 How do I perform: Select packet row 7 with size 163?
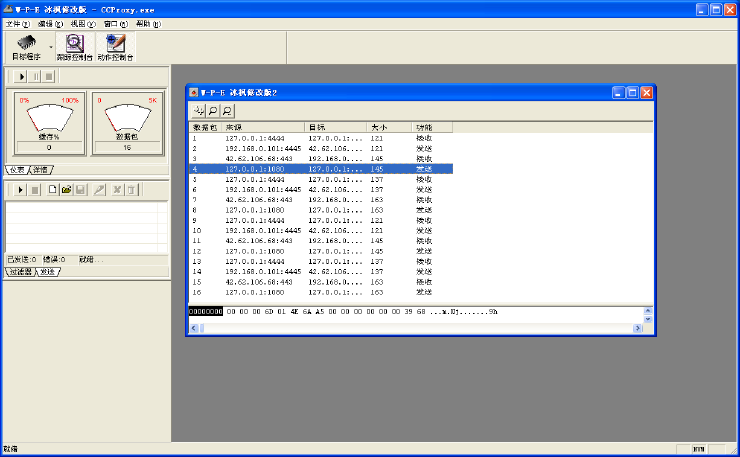[321, 200]
